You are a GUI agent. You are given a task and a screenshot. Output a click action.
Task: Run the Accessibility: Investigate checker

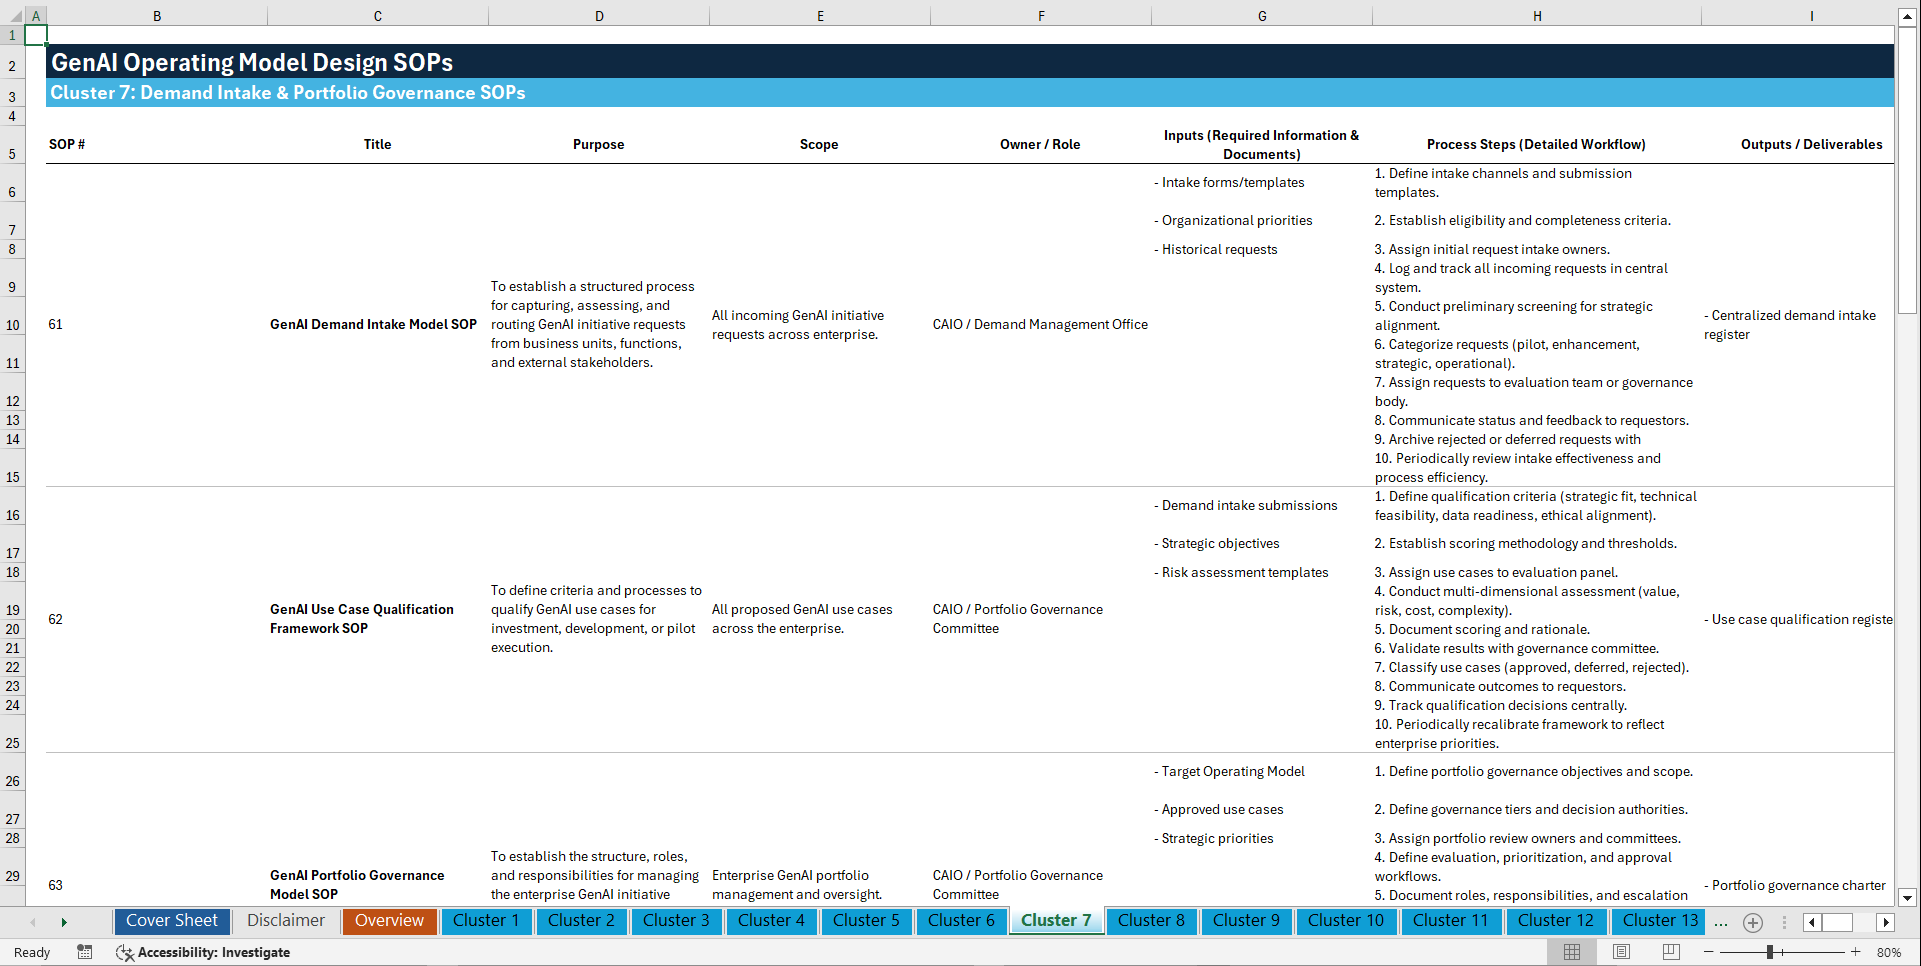203,952
